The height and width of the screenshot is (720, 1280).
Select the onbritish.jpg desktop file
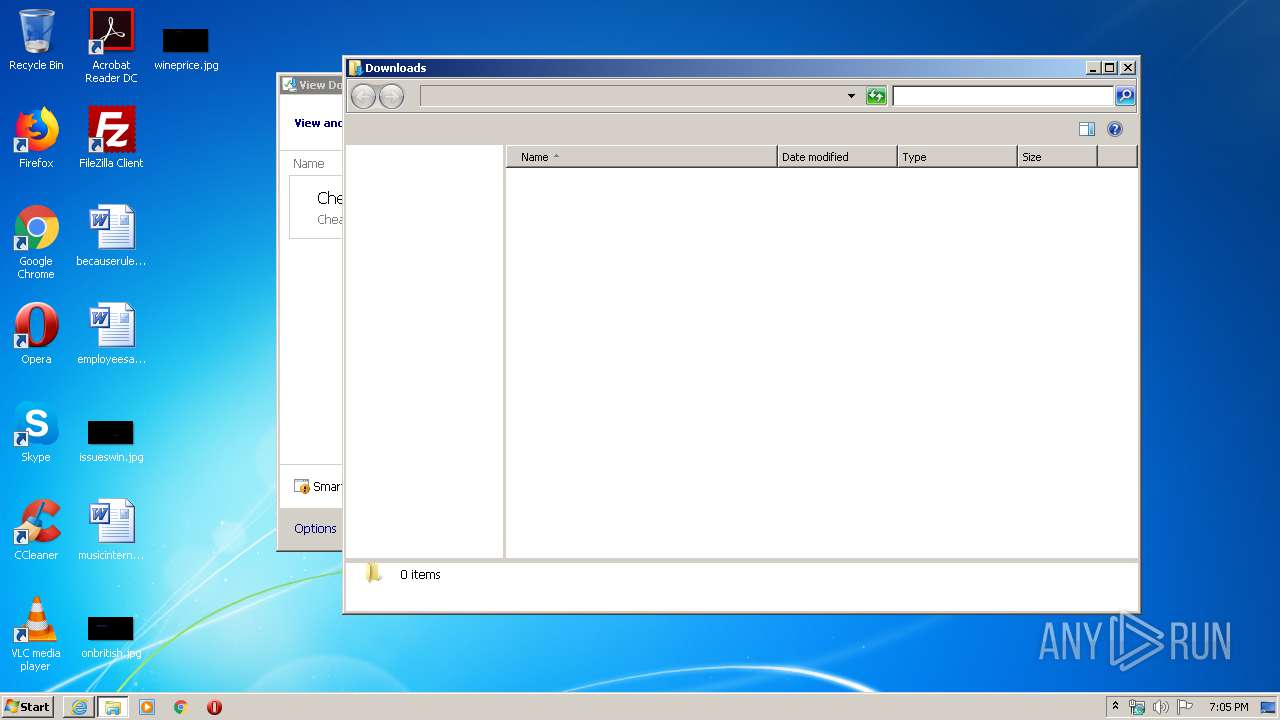click(111, 636)
